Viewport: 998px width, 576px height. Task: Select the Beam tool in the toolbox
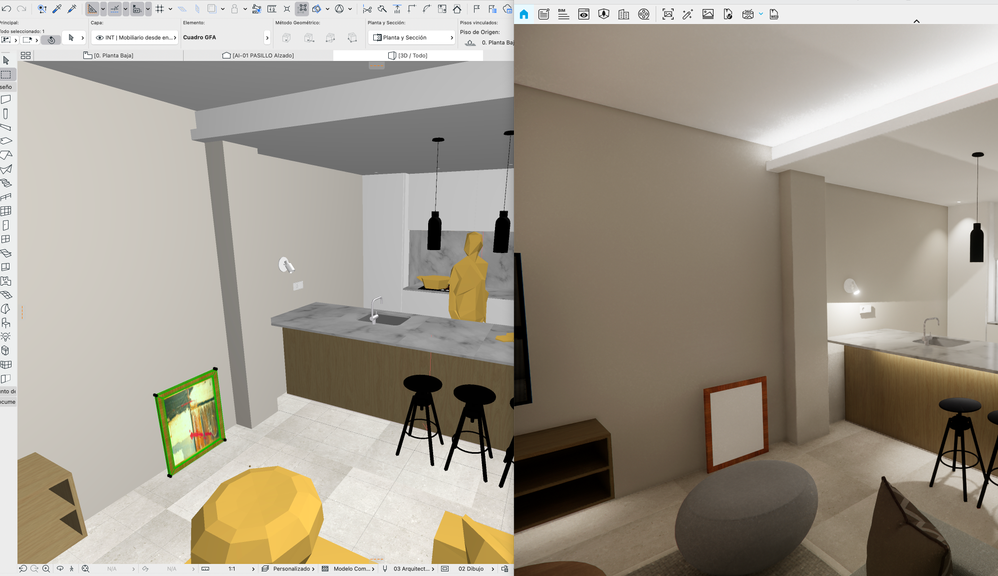6,127
